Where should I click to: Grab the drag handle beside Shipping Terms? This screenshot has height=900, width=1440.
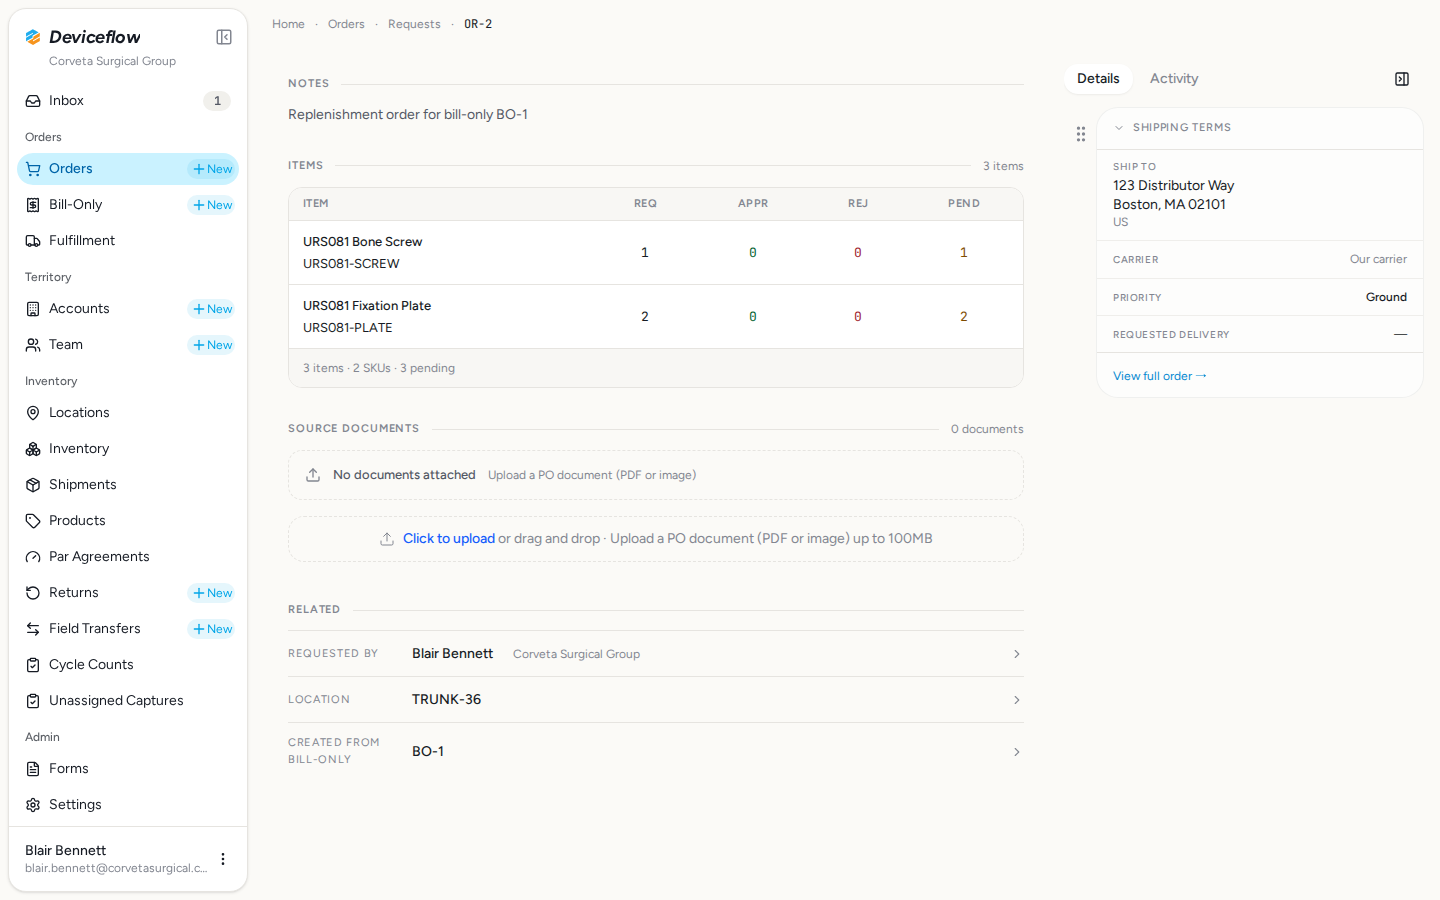coord(1081,134)
